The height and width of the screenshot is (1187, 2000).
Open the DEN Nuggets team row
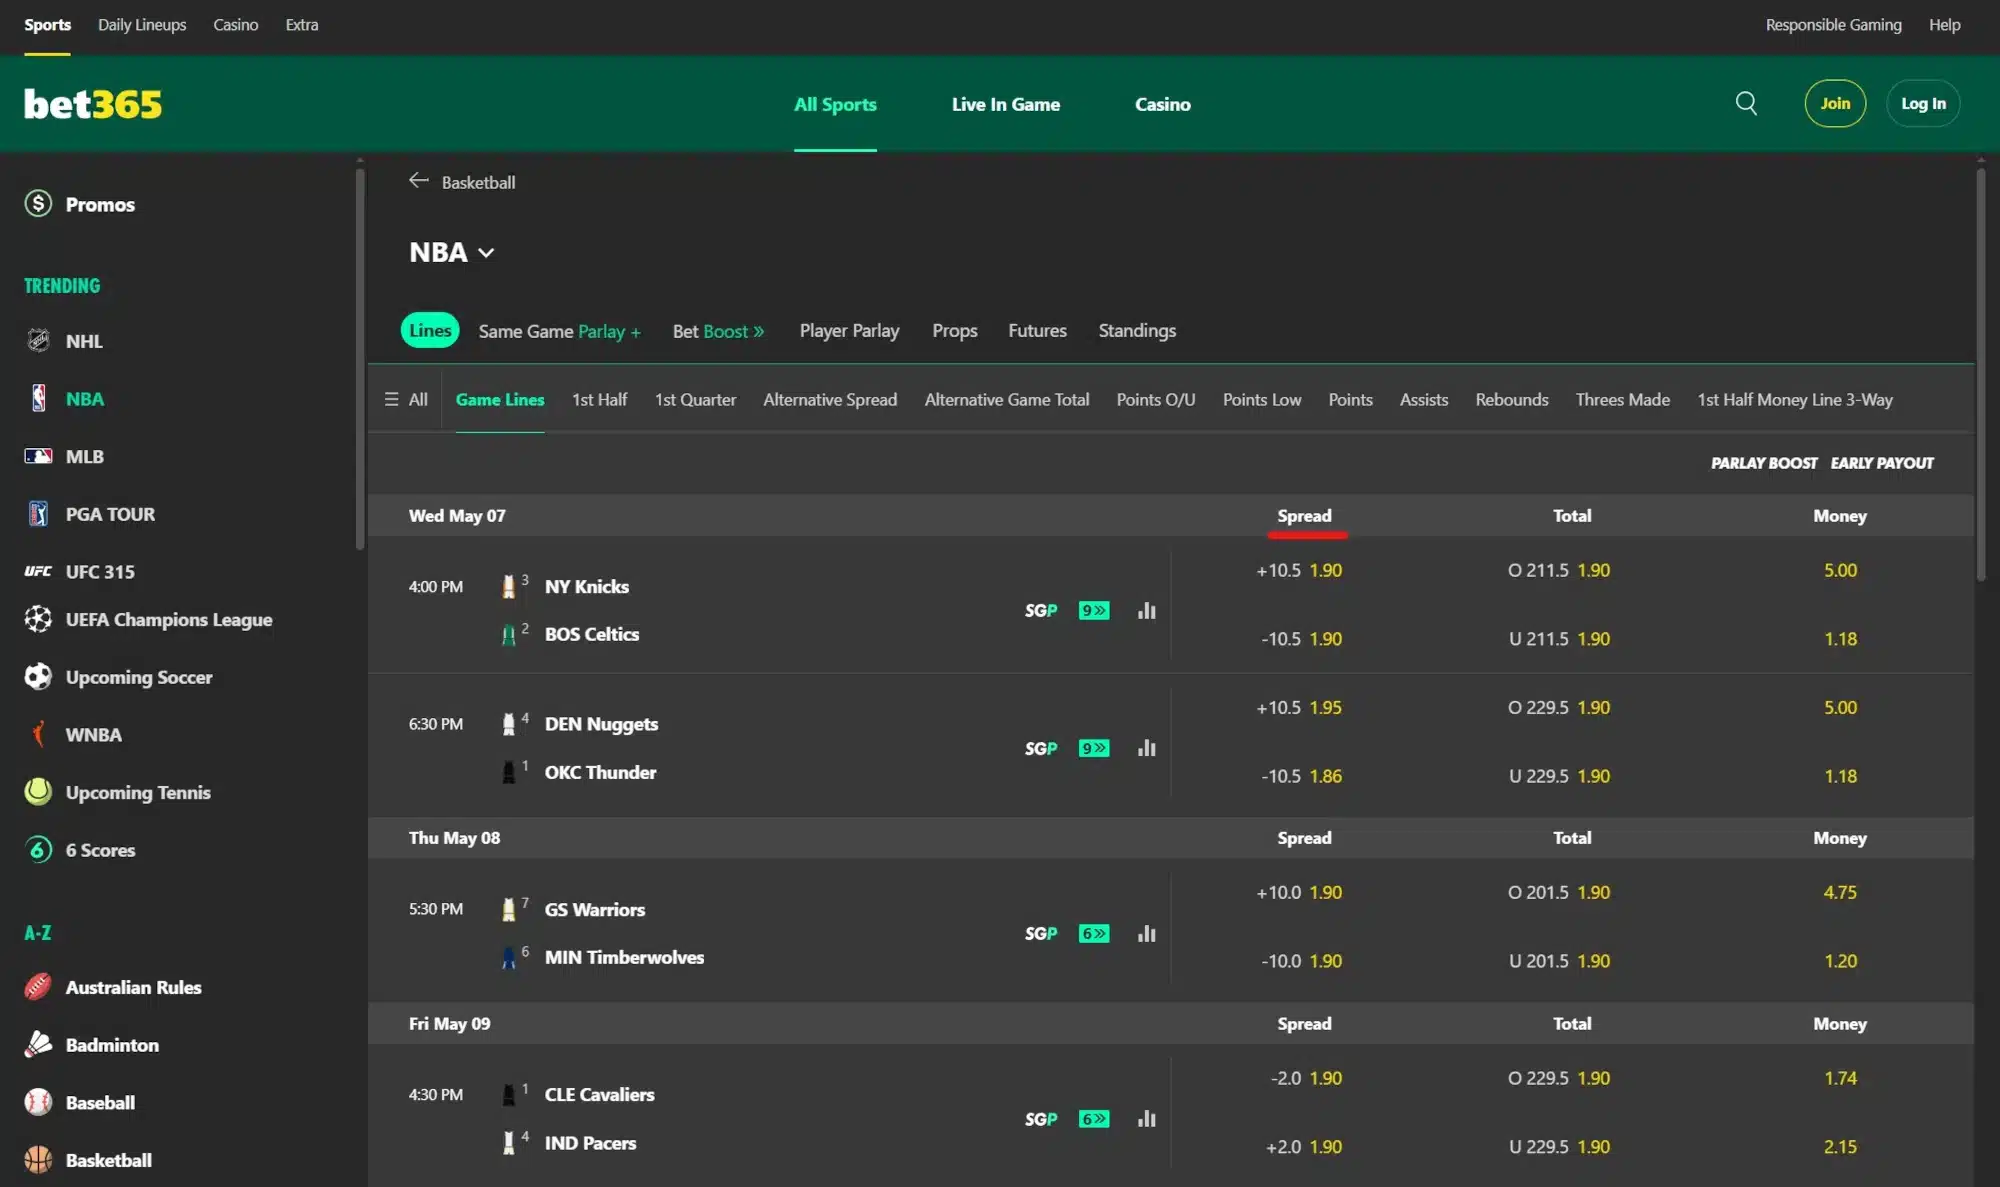point(601,724)
